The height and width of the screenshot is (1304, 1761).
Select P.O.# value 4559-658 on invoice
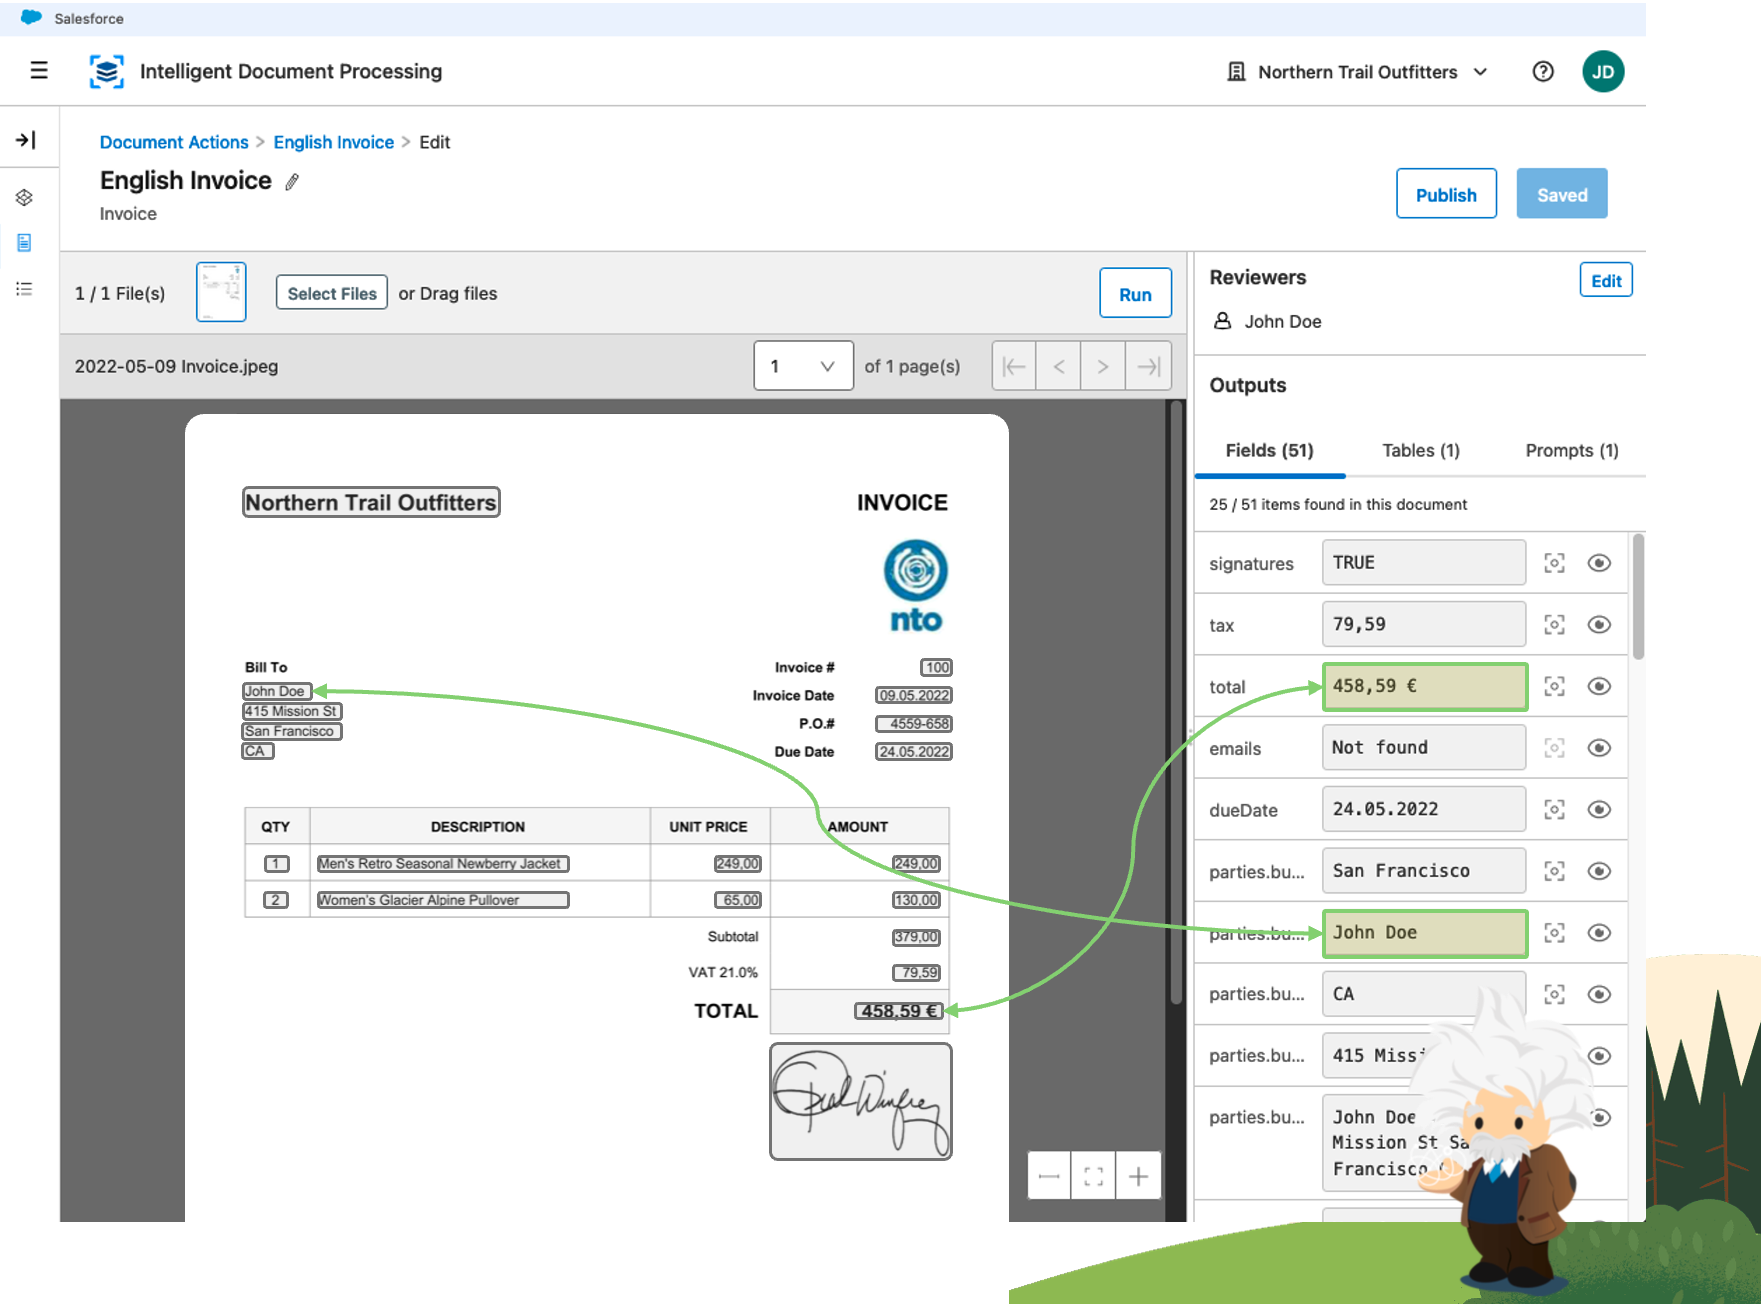pos(914,723)
